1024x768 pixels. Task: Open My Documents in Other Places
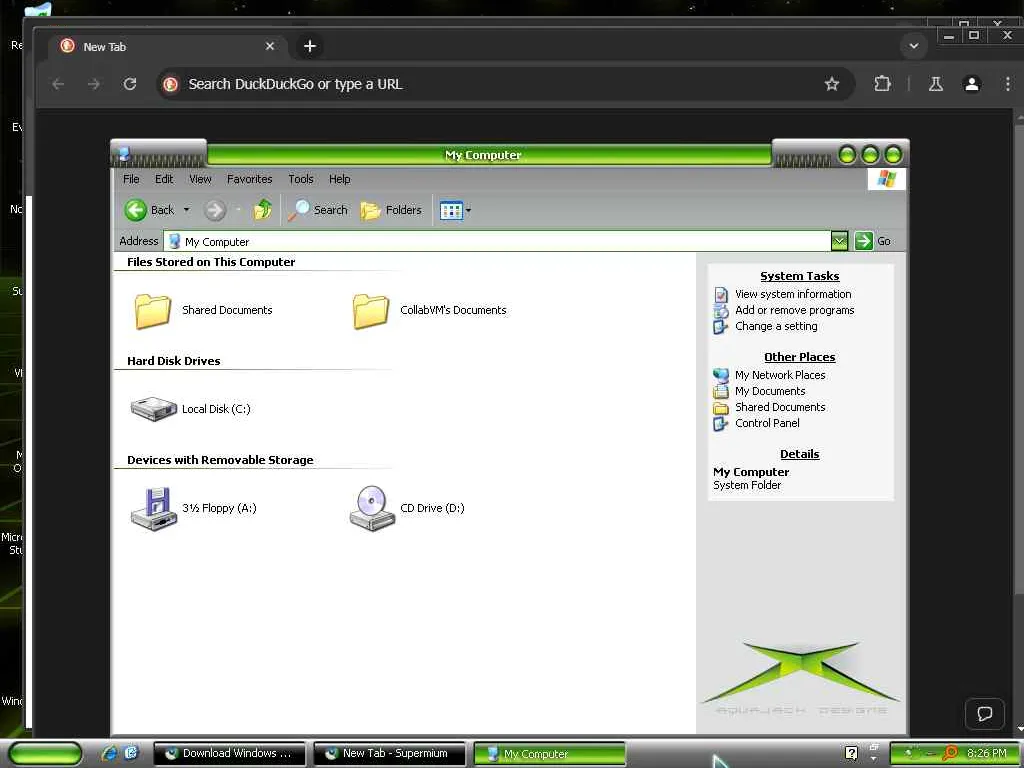point(770,391)
